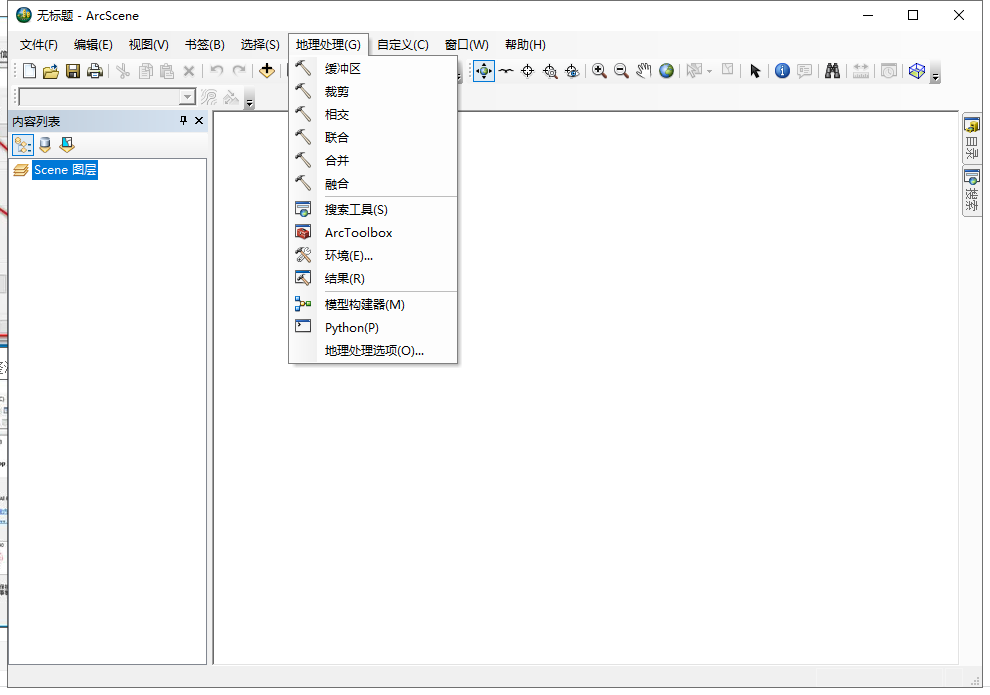990x695 pixels.
Task: Open the 文件(F) menu
Action: [39, 45]
